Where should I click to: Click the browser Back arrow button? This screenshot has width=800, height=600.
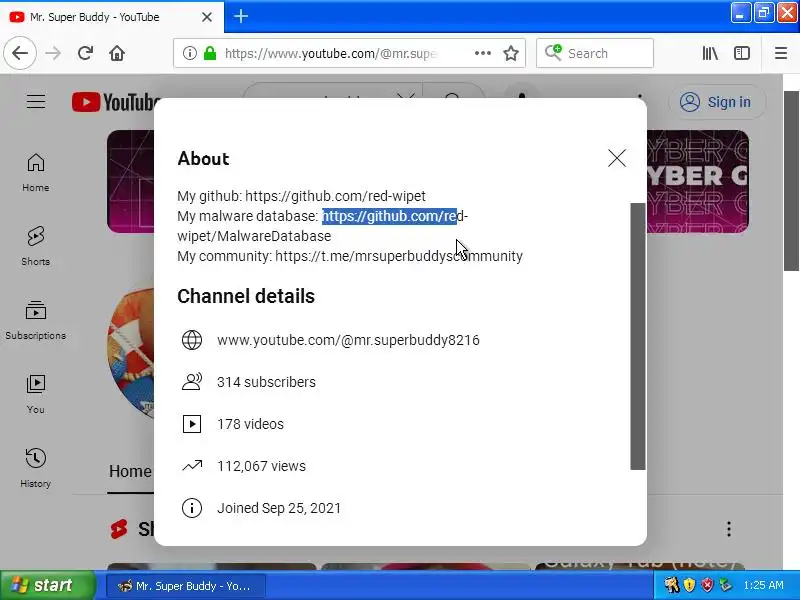pyautogui.click(x=20, y=53)
